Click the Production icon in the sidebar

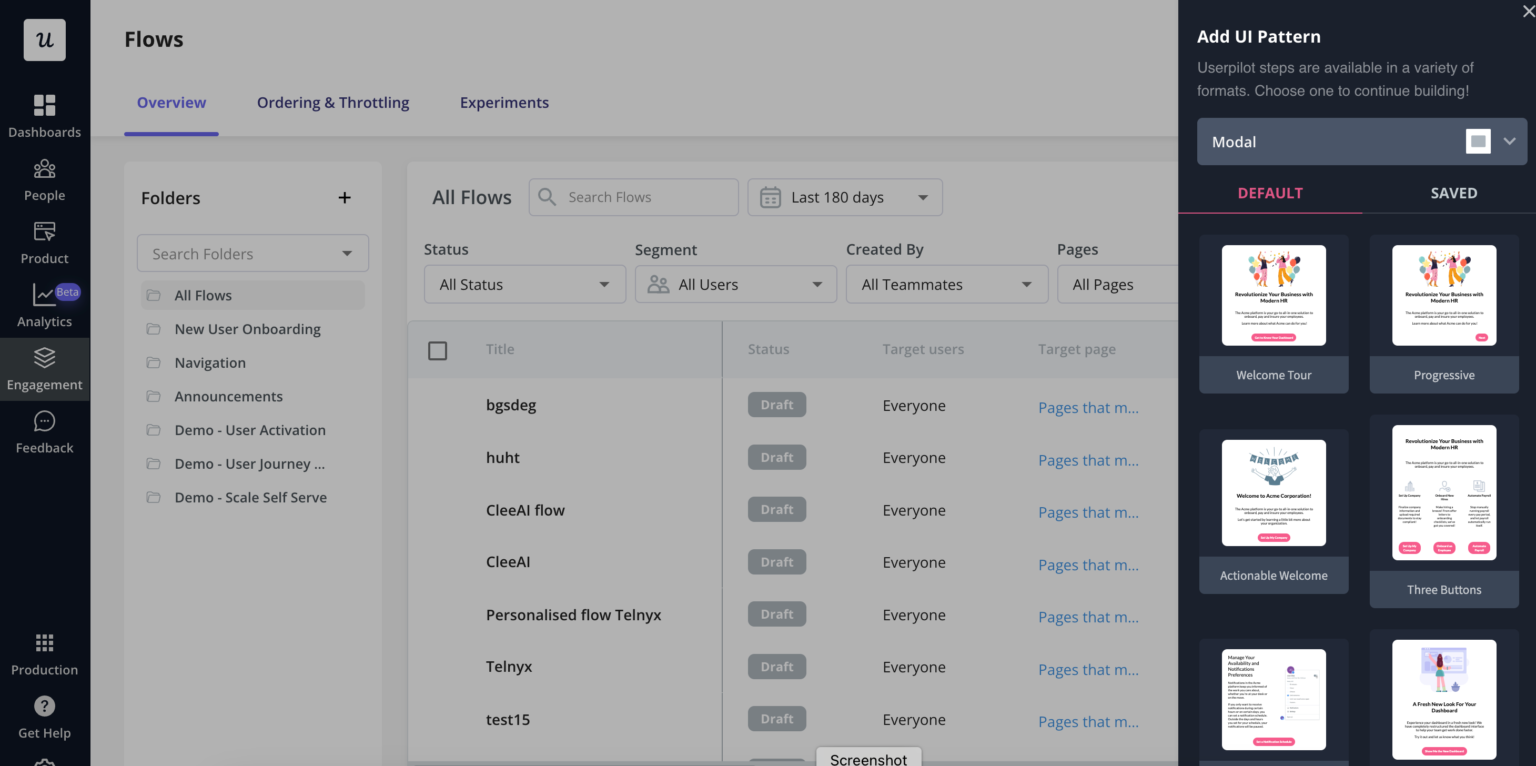click(44, 653)
